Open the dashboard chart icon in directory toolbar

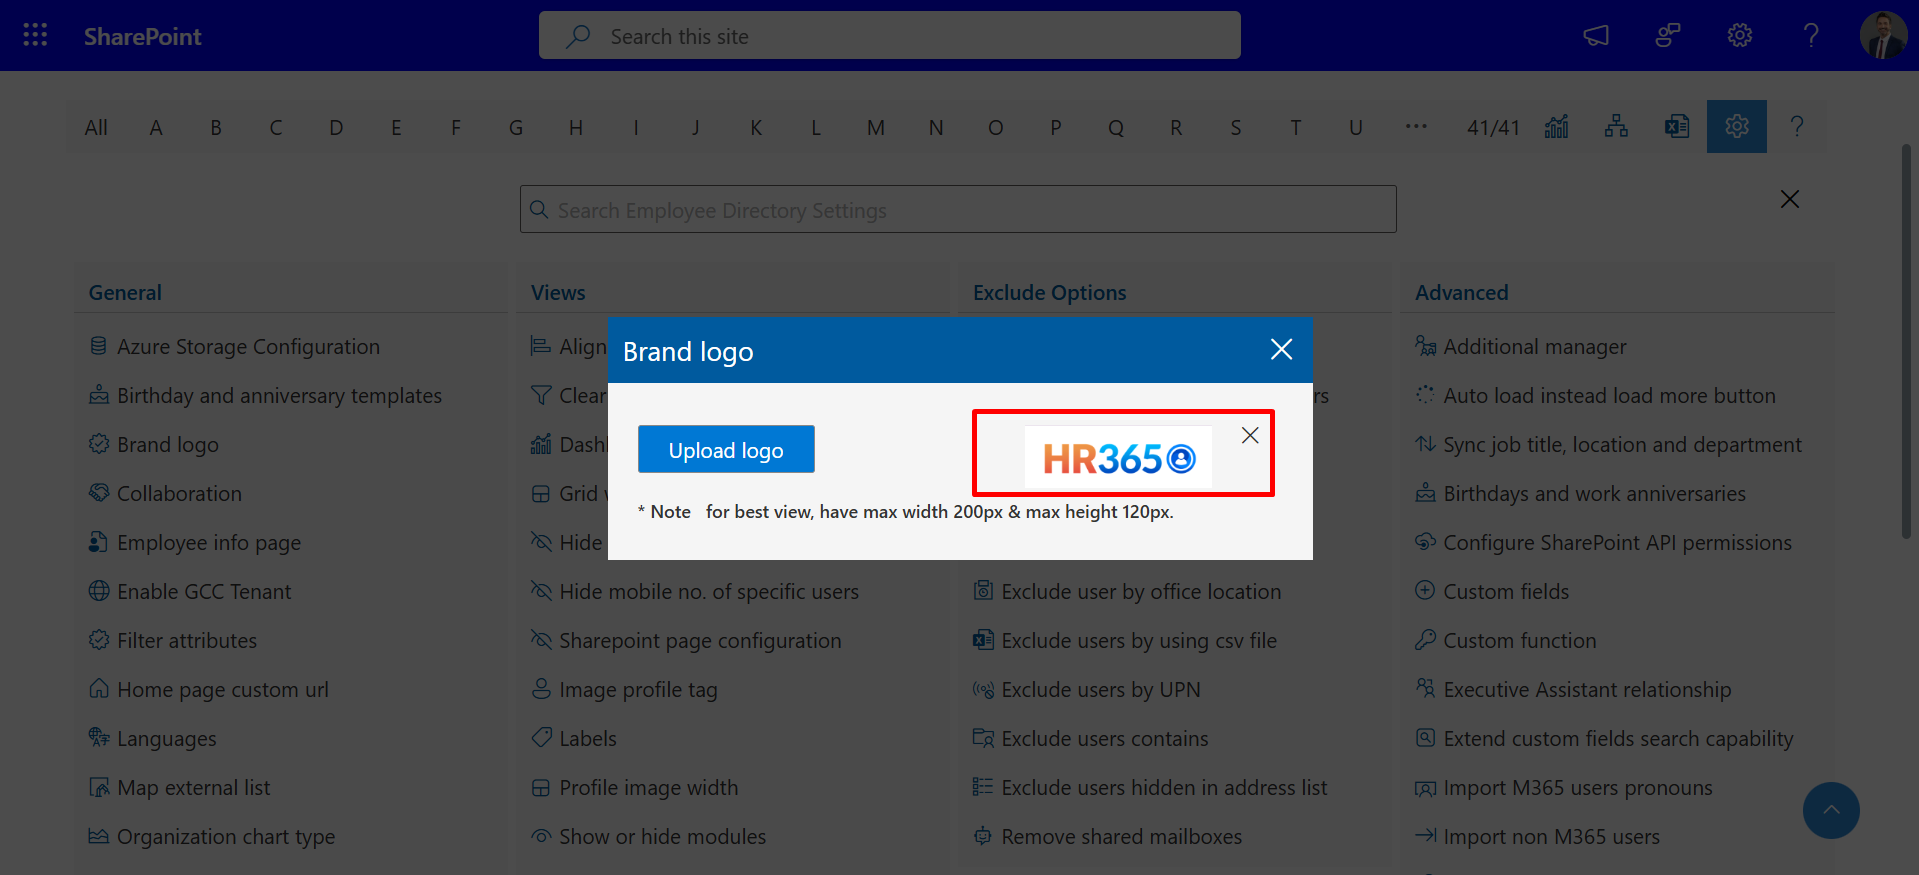click(1557, 127)
